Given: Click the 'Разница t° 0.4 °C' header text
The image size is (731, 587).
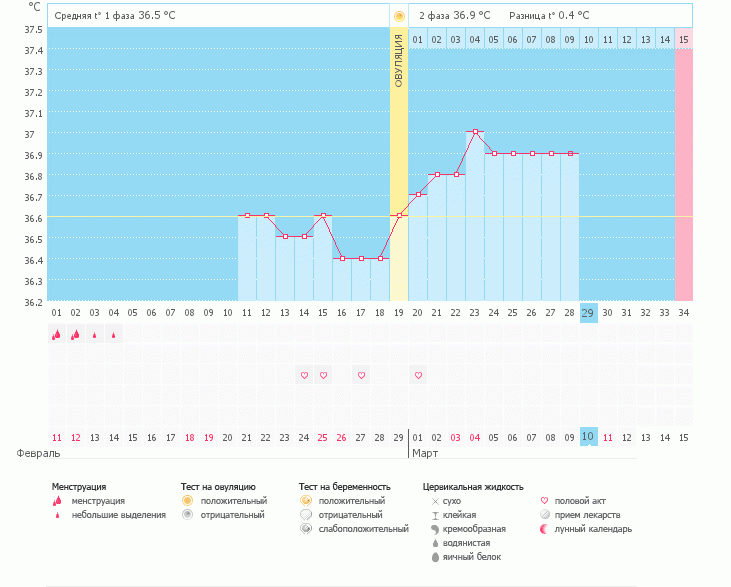Looking at the screenshot, I should click(549, 16).
